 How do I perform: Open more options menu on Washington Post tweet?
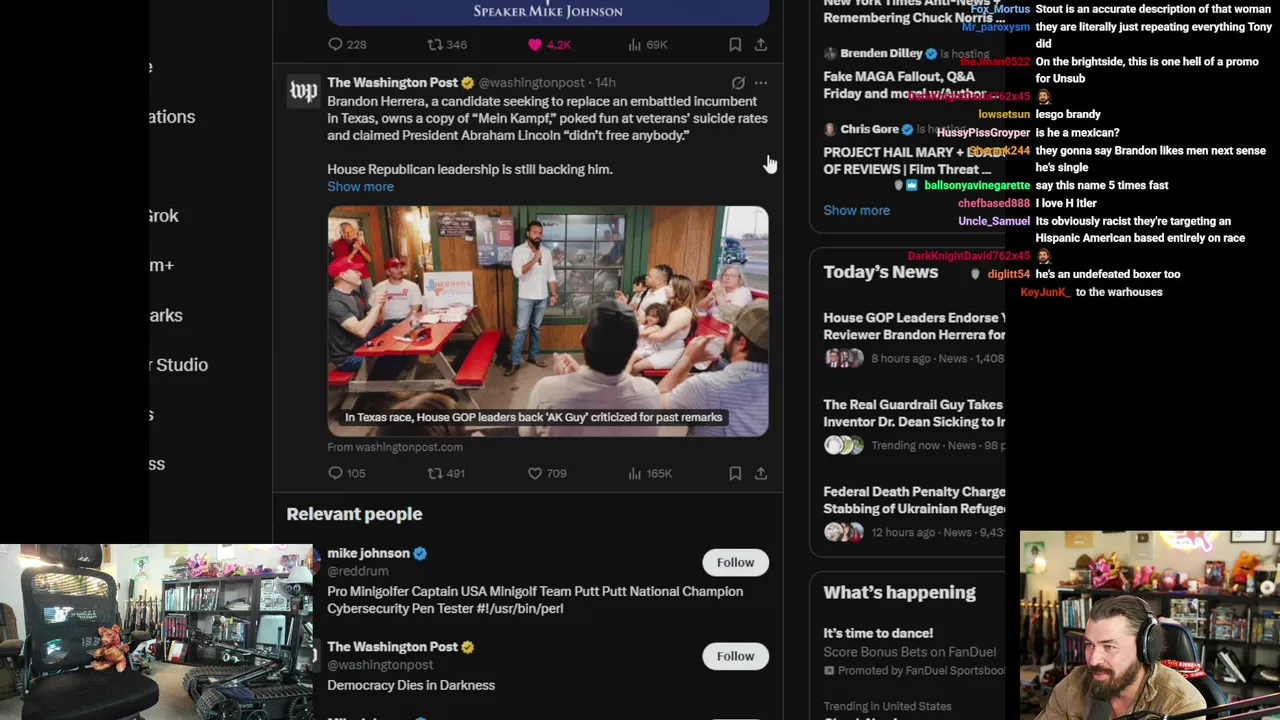761,83
